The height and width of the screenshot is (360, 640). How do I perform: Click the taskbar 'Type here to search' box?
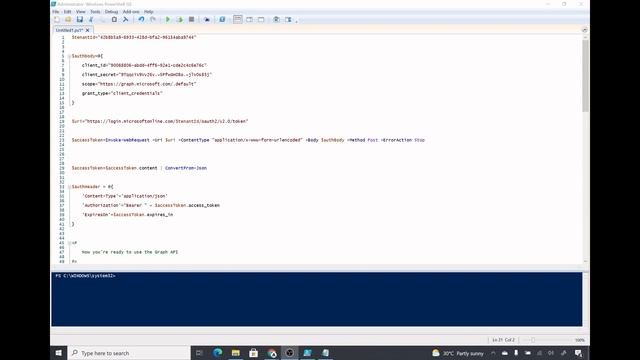click(129, 353)
